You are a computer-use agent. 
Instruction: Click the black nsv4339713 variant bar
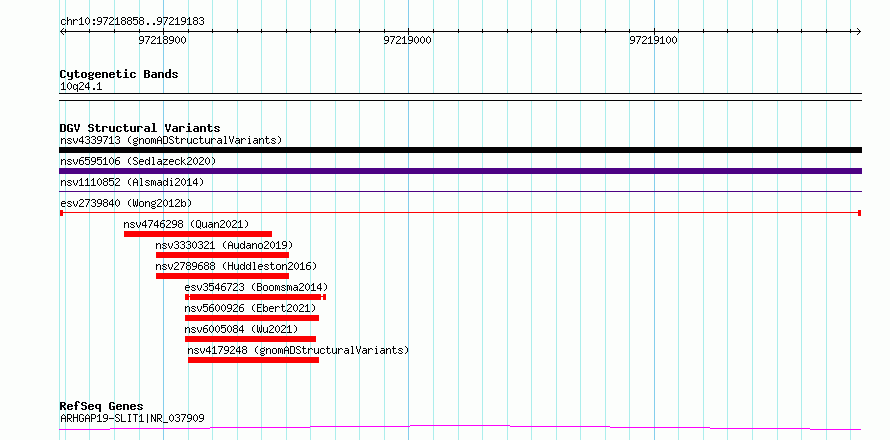click(x=460, y=150)
